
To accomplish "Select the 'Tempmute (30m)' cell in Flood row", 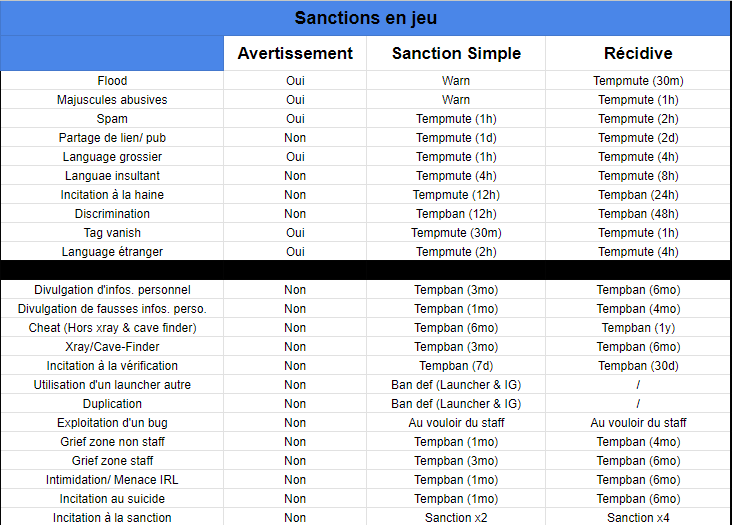I will click(638, 81).
